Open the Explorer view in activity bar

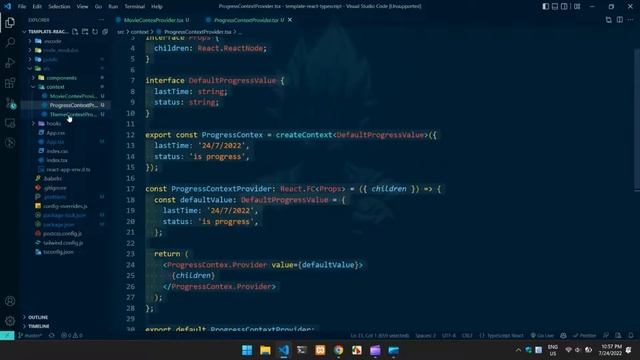[x=10, y=23]
